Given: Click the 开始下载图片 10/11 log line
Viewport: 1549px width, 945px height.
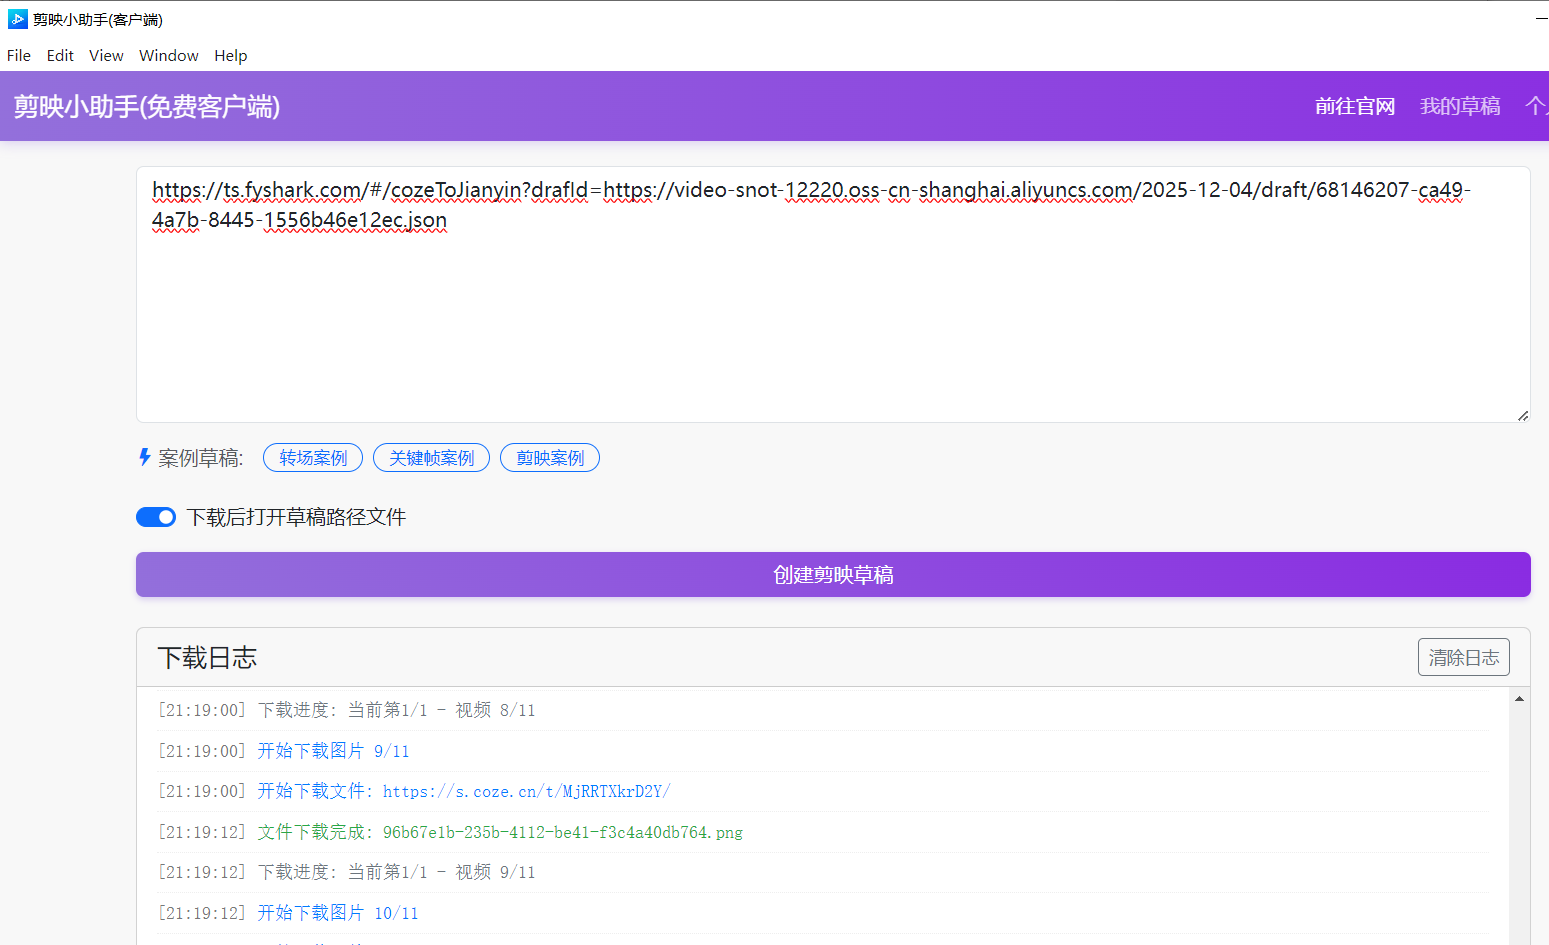Looking at the screenshot, I should (288, 913).
